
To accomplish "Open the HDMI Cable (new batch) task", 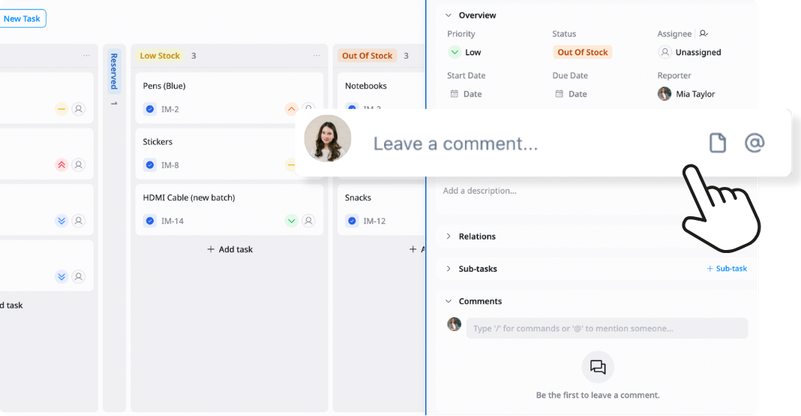I will pos(229,210).
